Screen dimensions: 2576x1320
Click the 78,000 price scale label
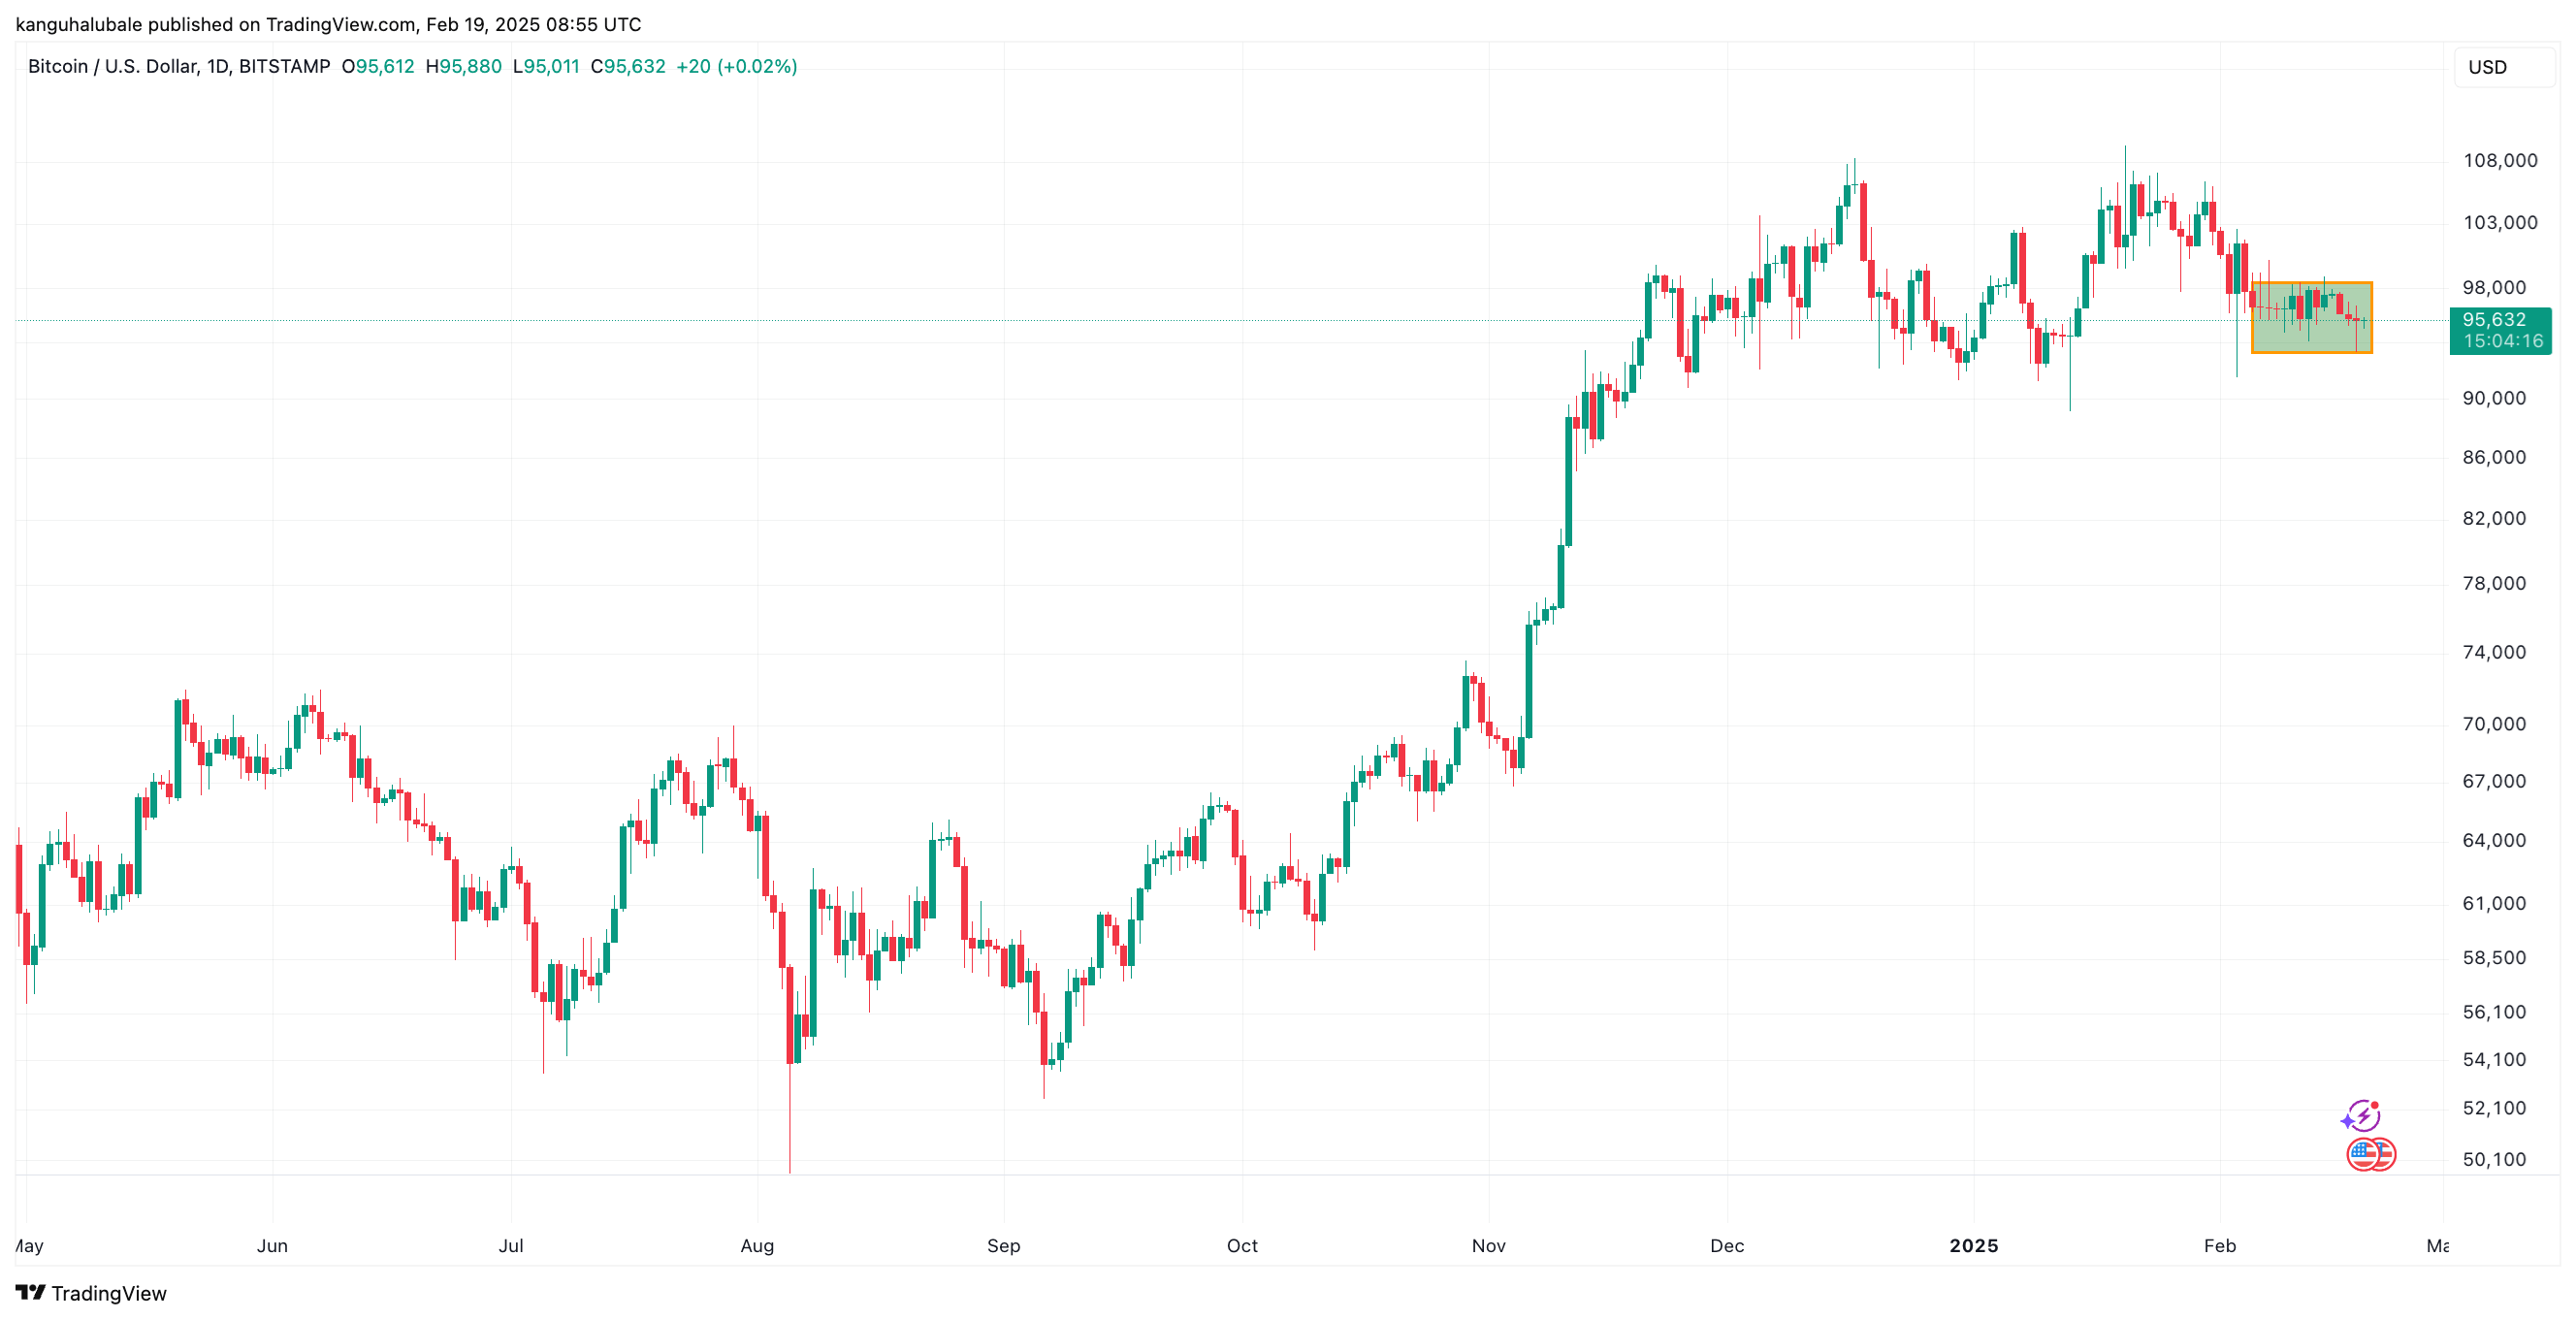2493,583
